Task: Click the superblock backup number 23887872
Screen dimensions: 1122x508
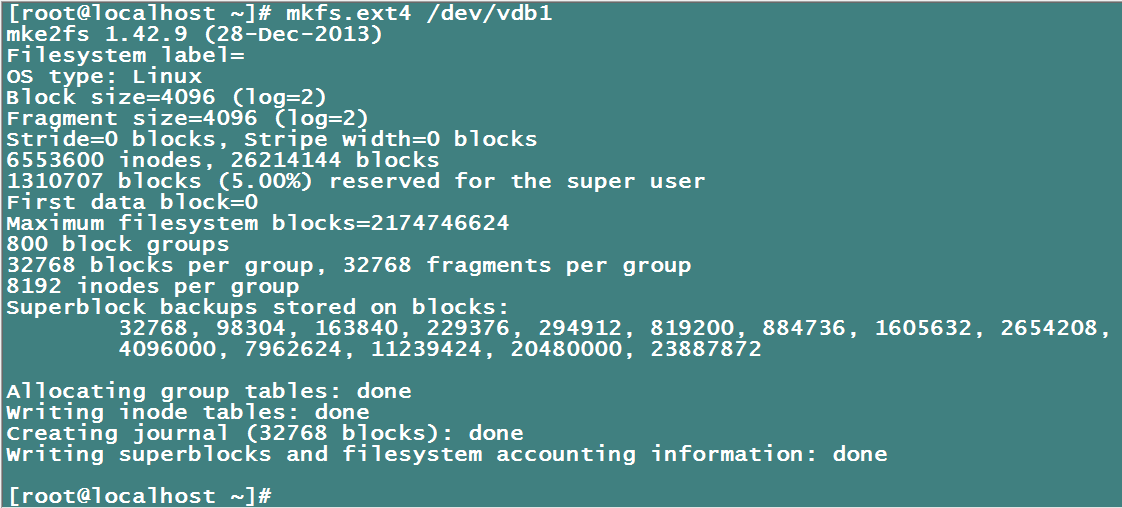Action: (705, 349)
